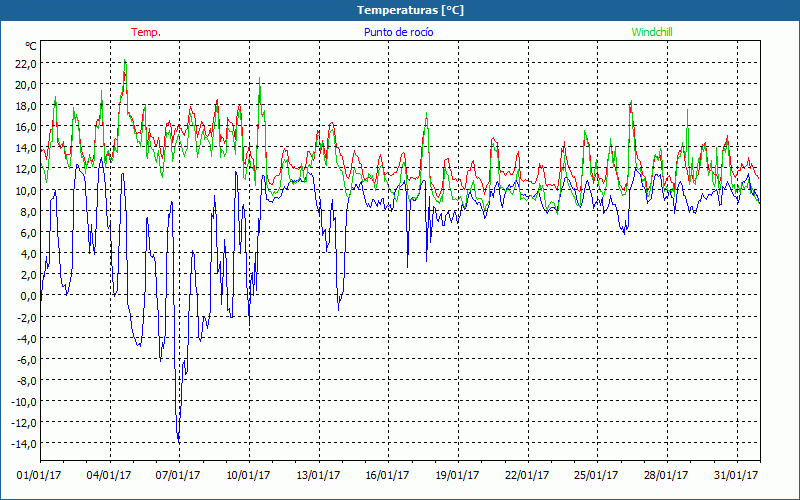Screen dimensions: 800x500
Task: Click the 22,0 y-axis value
Action: (x=26, y=64)
